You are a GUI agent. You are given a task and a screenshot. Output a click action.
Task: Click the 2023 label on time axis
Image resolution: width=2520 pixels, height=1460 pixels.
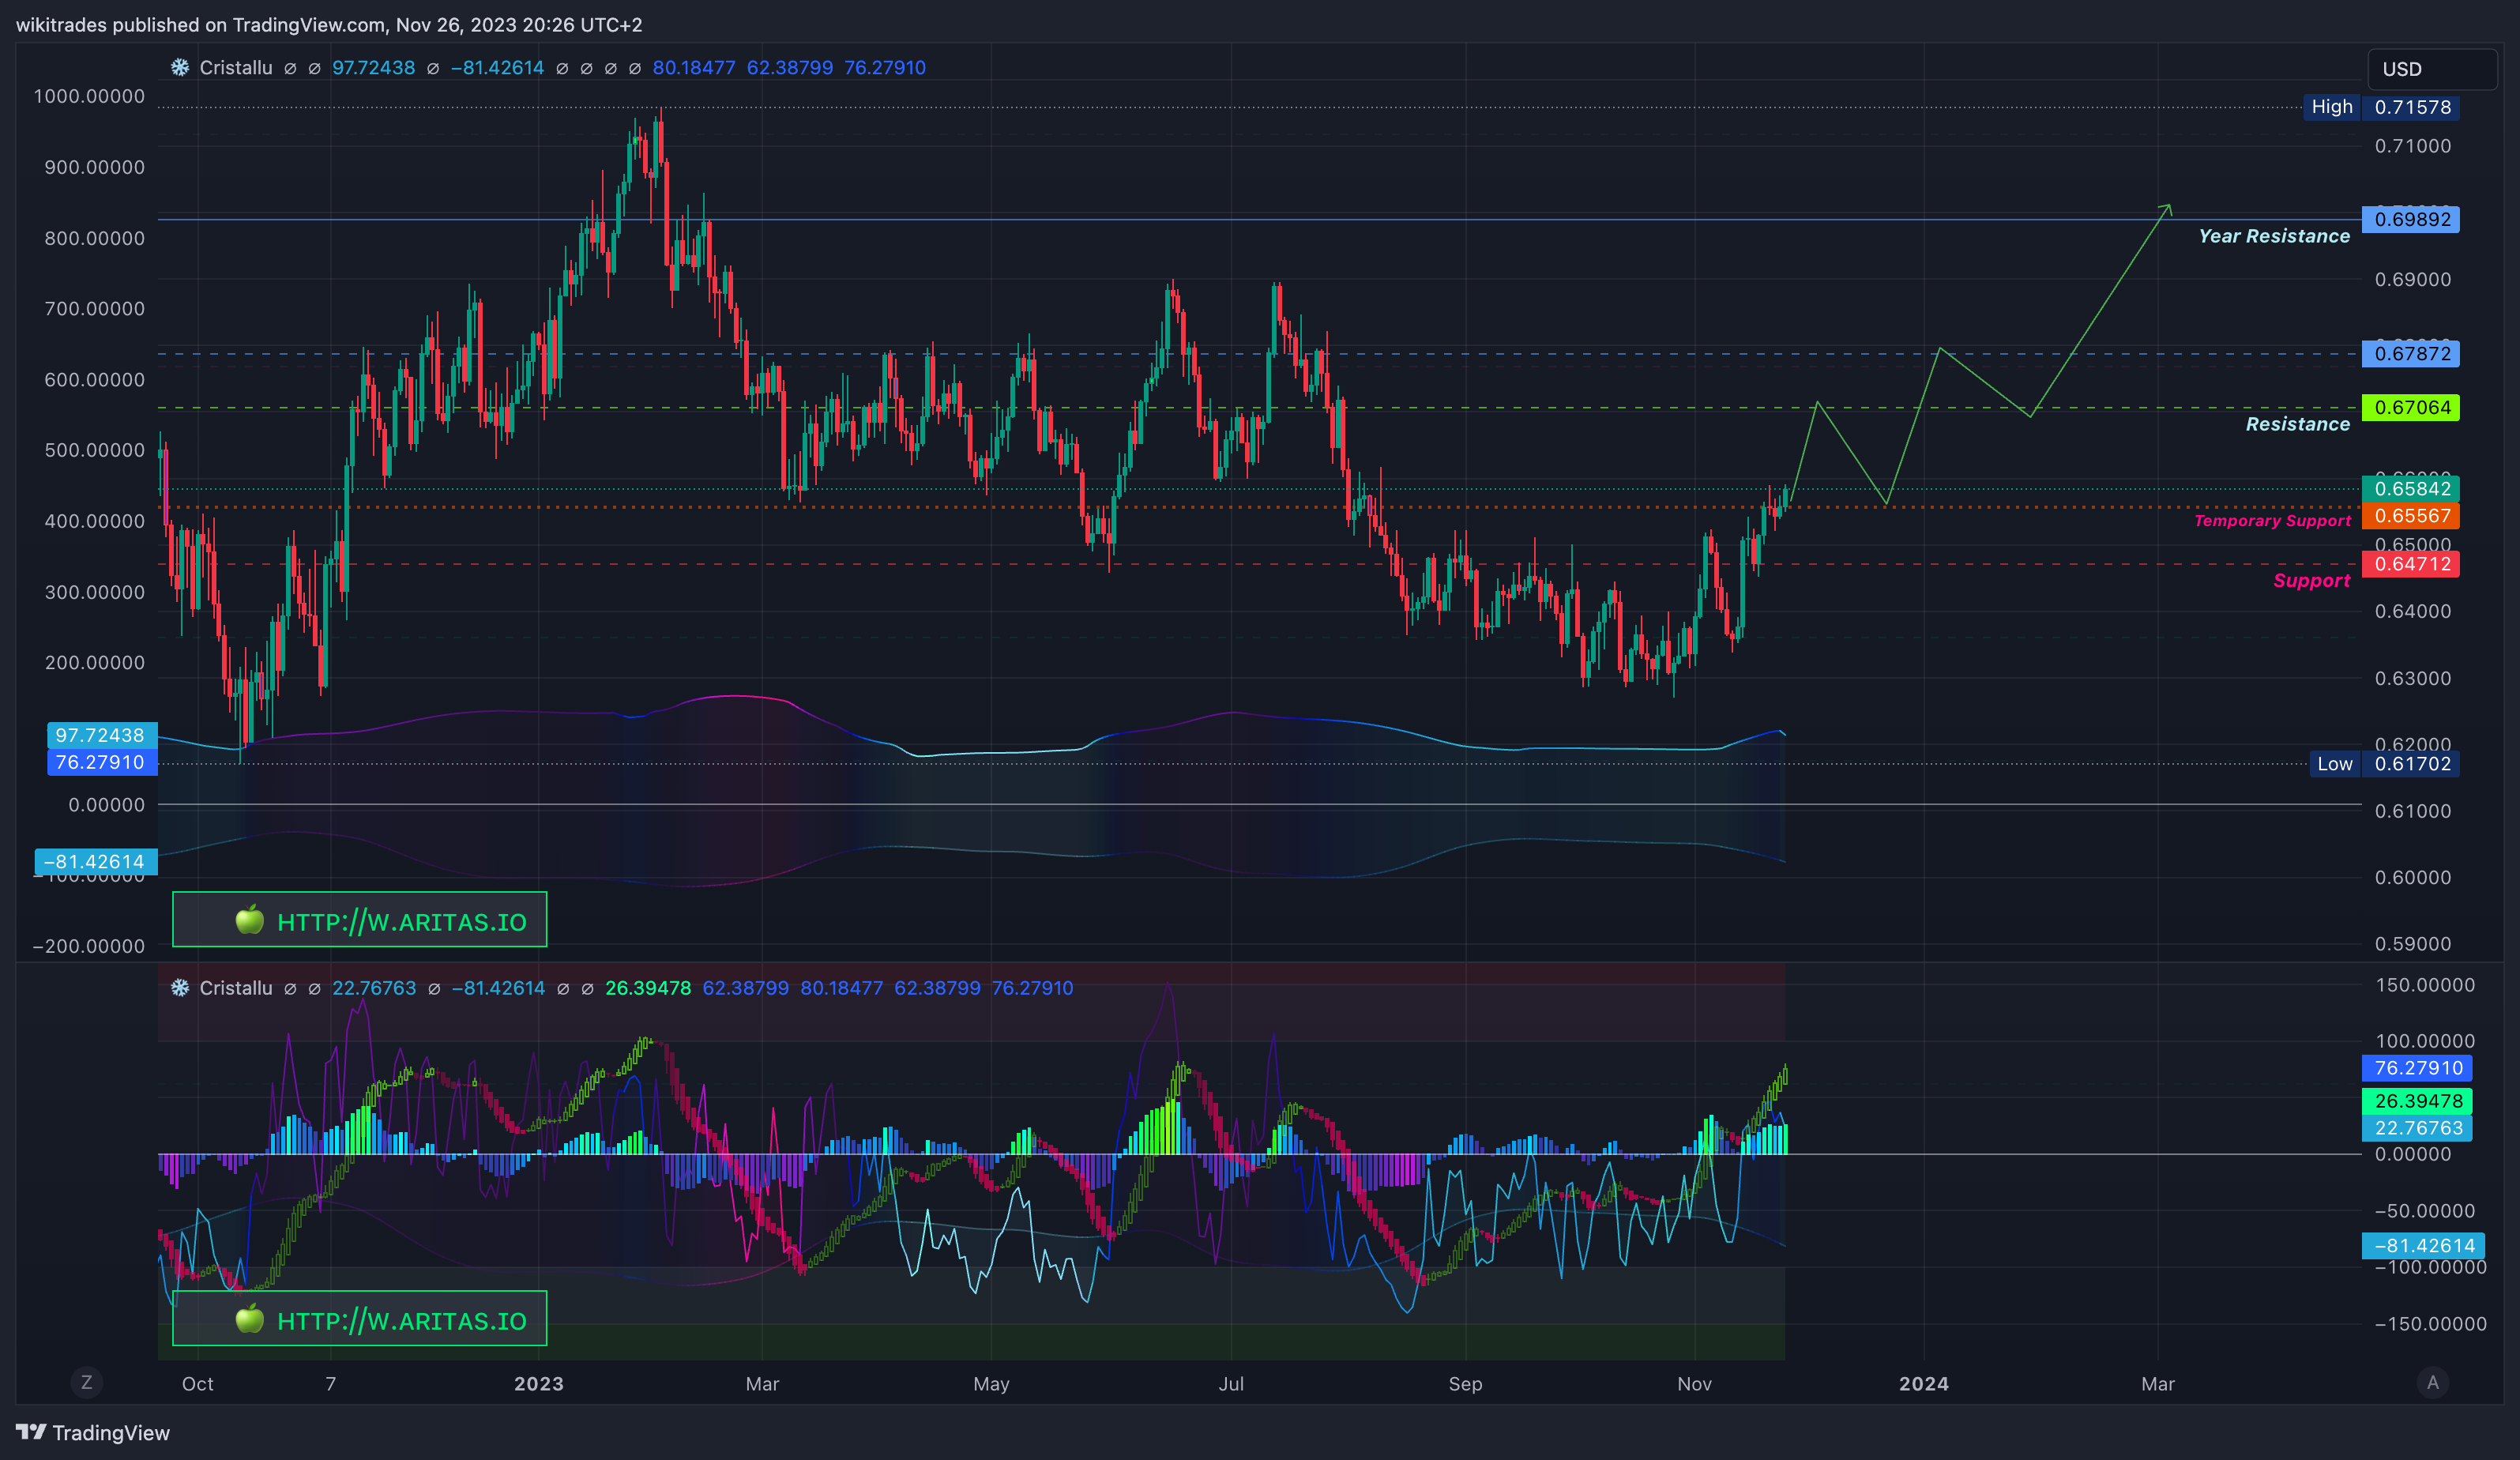tap(539, 1384)
